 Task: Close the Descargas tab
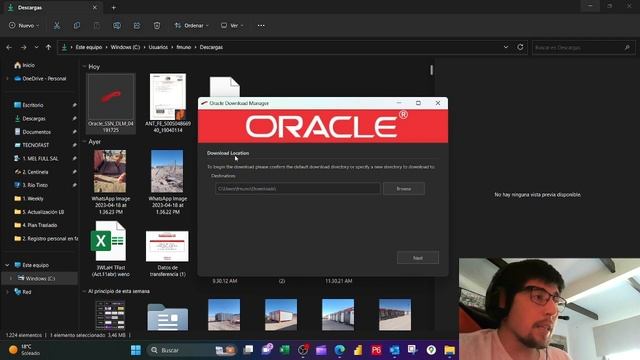[x=95, y=7]
